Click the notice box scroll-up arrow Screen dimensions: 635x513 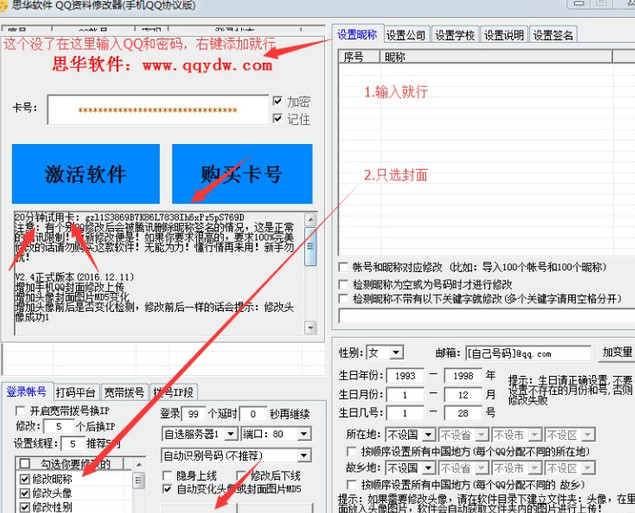(x=311, y=219)
